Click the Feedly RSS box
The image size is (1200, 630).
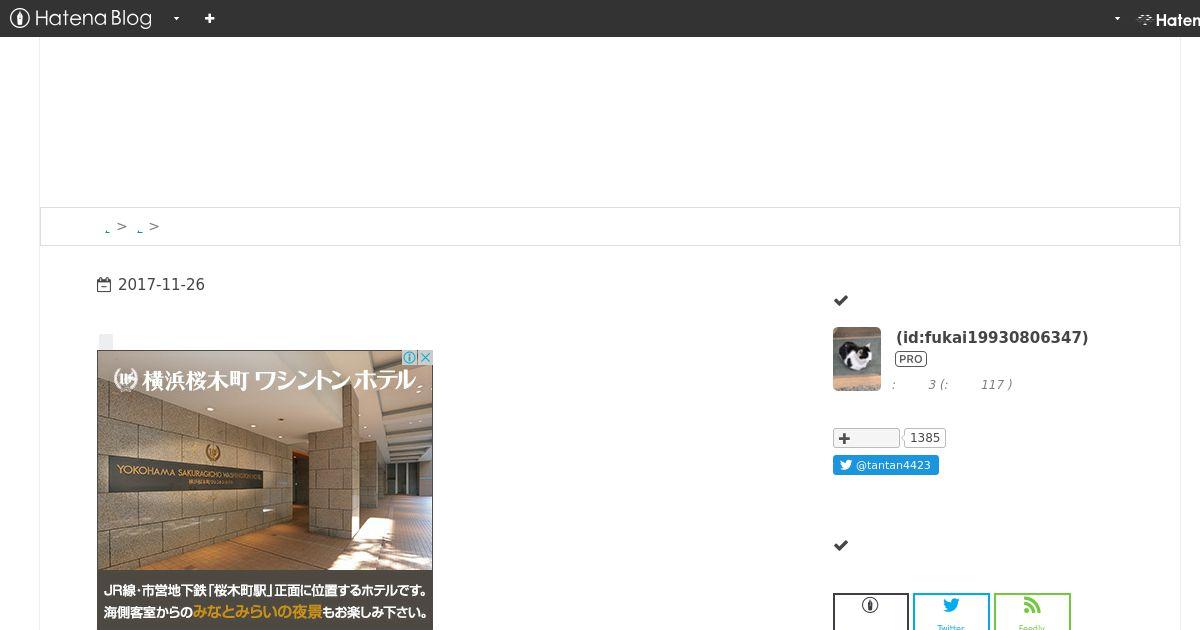(1032, 612)
